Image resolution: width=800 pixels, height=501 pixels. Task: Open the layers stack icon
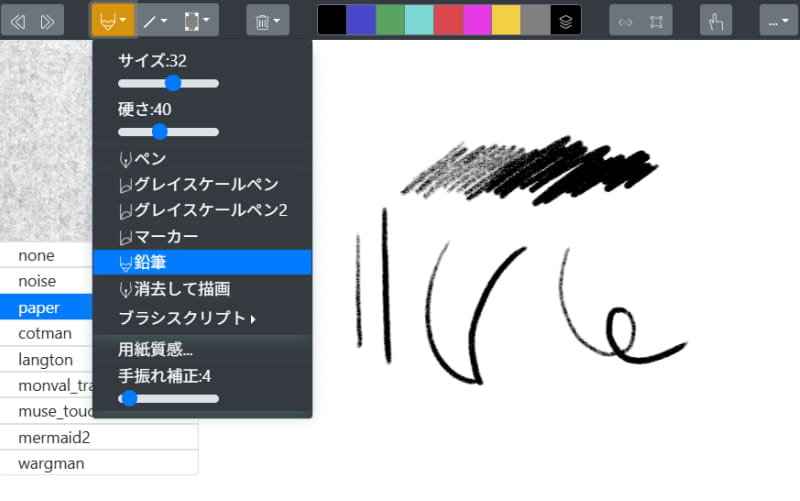(565, 20)
